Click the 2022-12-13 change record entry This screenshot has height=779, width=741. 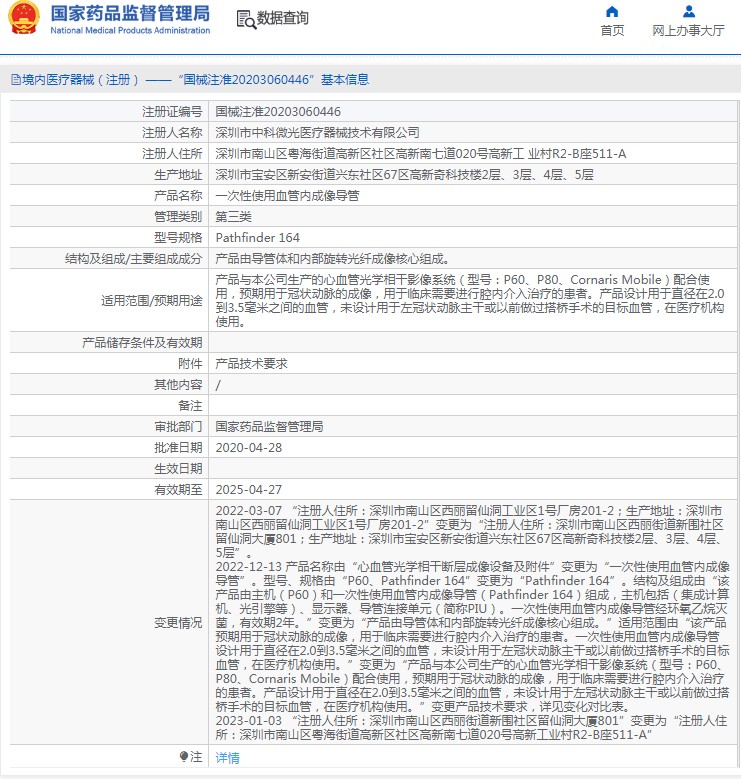tap(472, 636)
